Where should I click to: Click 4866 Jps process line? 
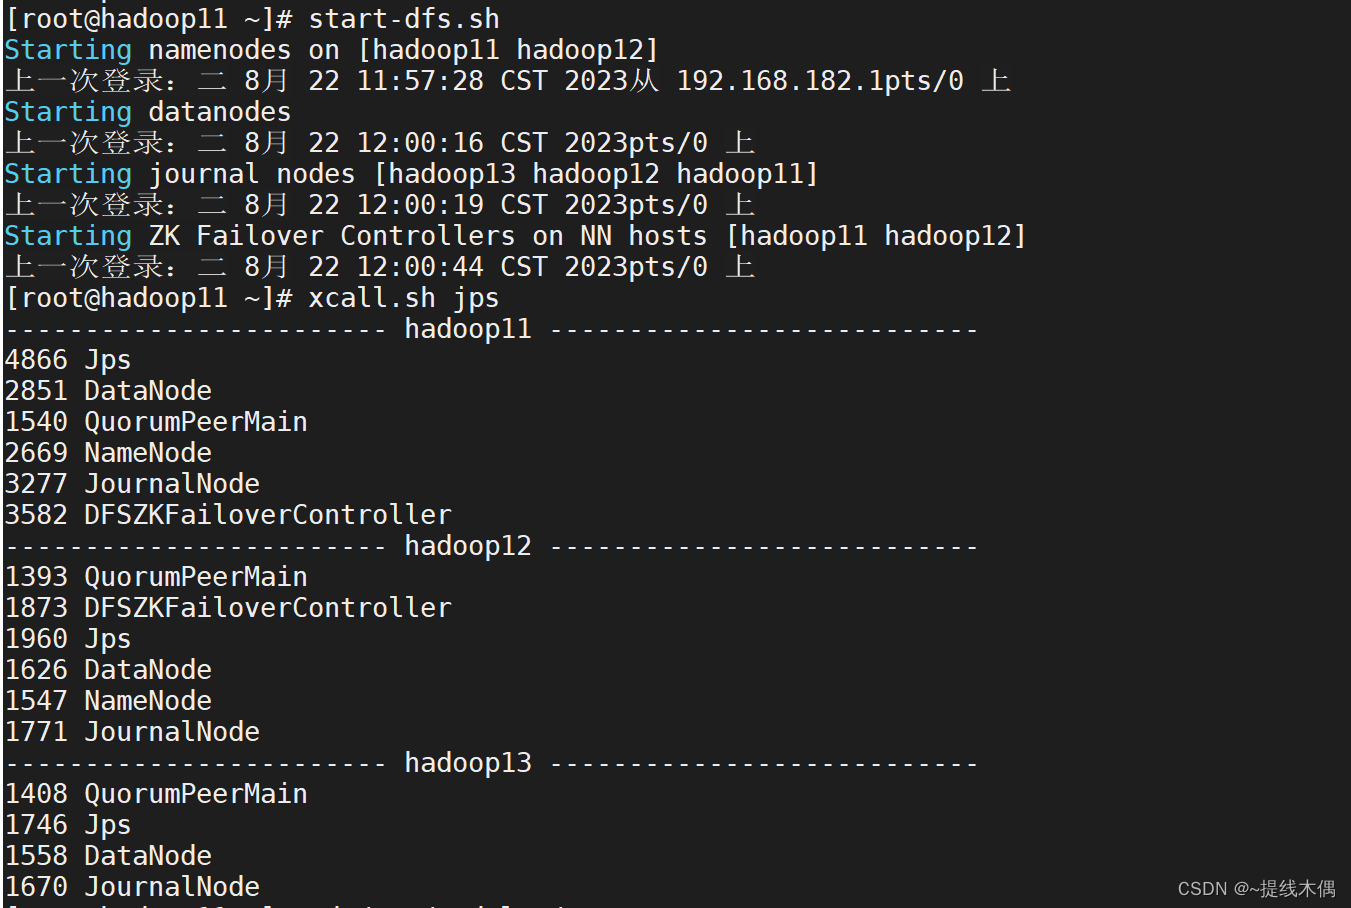[68, 360]
